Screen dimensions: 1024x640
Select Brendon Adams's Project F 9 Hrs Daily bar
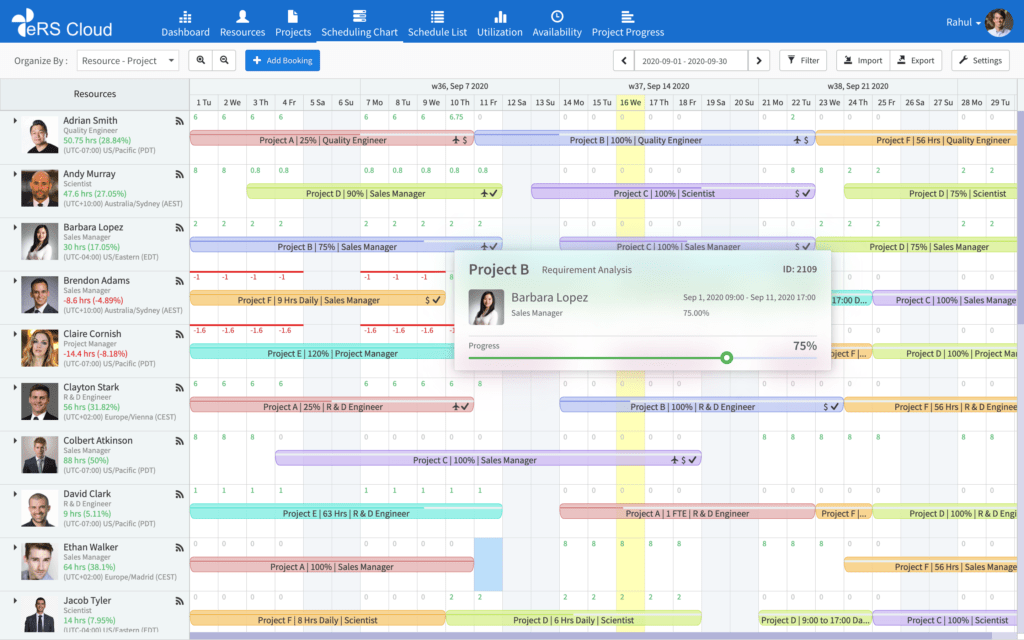[317, 300]
